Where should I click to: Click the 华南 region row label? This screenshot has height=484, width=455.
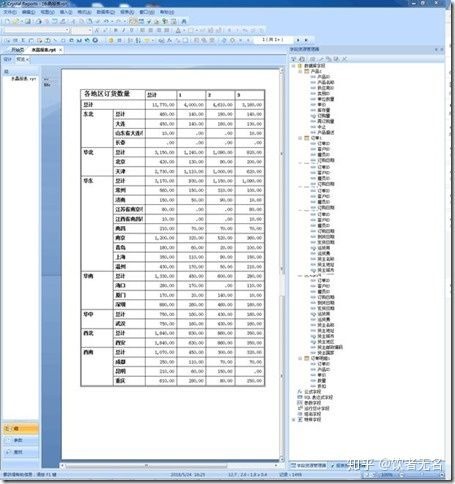pos(88,276)
